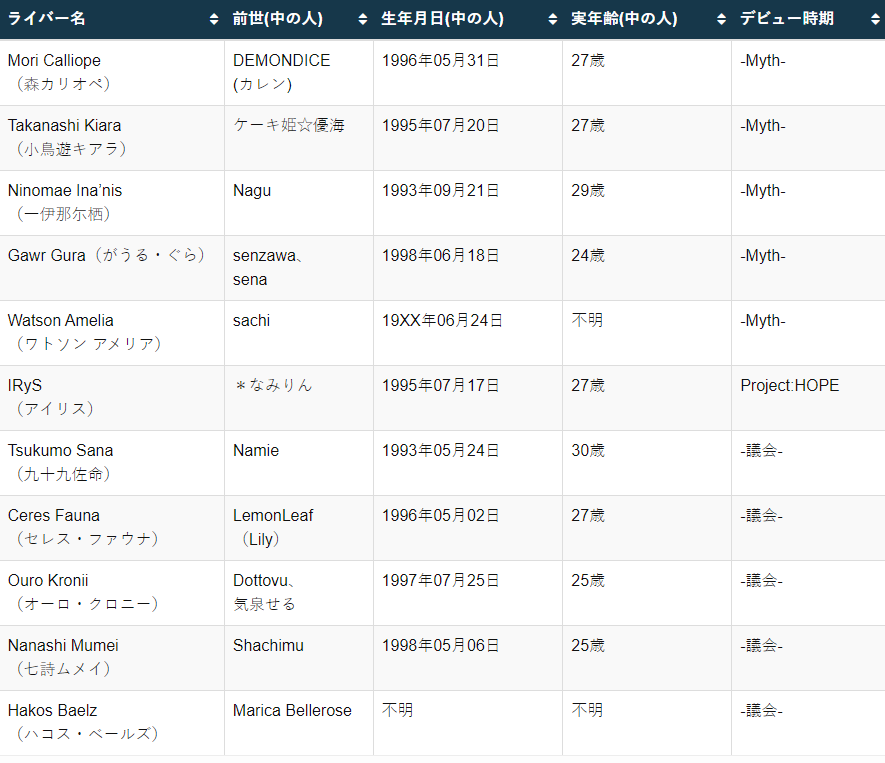Click -議会- in the Tsukumo Sana row
This screenshot has width=885, height=763.
(761, 450)
